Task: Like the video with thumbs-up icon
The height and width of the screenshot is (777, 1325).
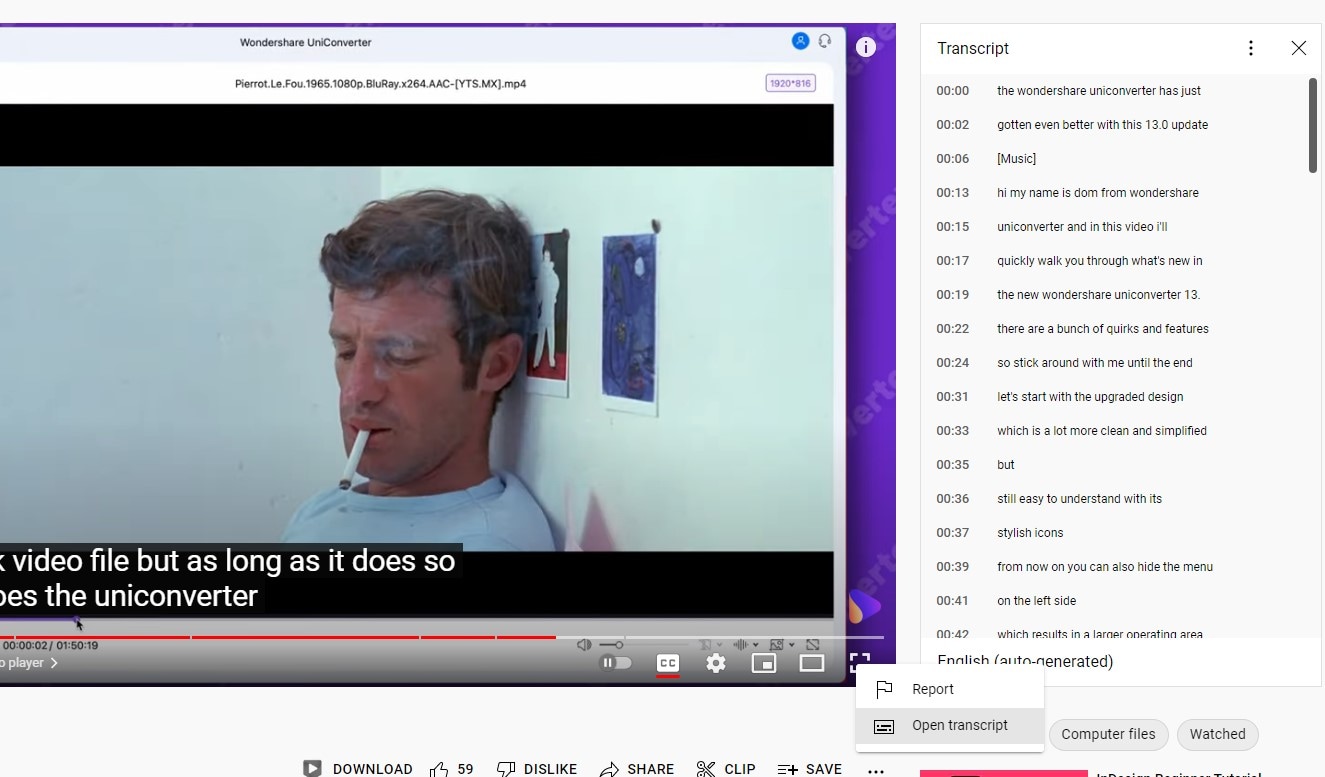Action: coord(439,769)
